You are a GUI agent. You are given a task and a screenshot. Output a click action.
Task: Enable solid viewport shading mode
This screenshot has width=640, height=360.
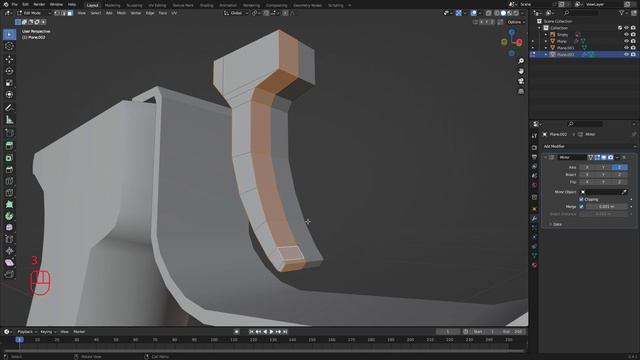(x=503, y=13)
